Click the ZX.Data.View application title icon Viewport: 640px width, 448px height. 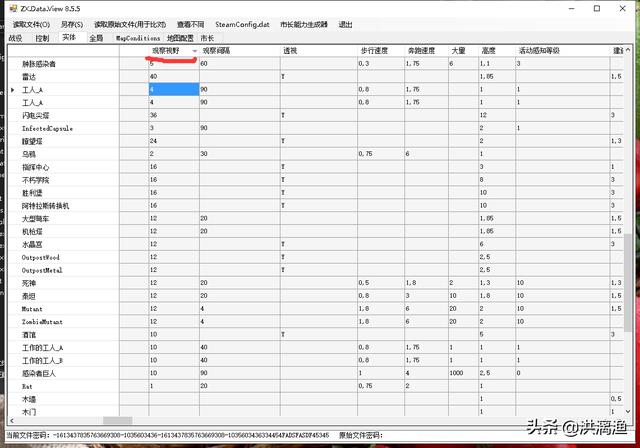(x=11, y=7)
